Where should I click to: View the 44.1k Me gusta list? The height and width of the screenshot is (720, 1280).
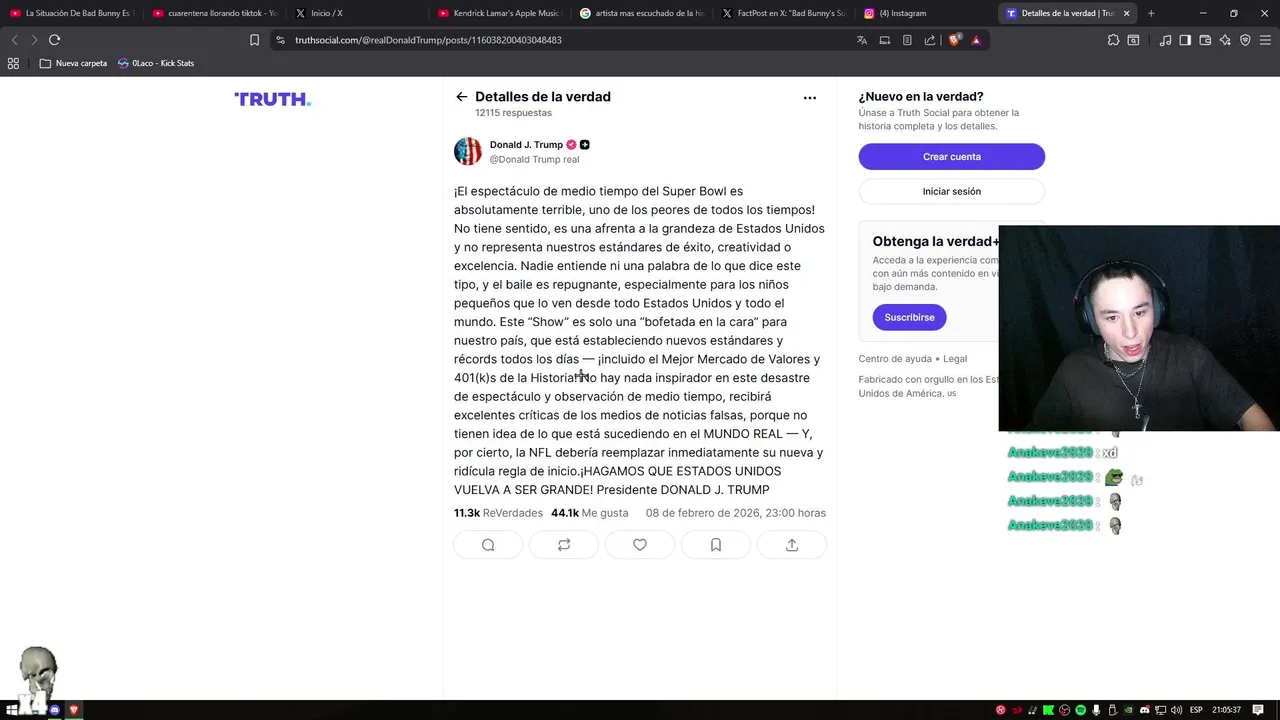[590, 513]
